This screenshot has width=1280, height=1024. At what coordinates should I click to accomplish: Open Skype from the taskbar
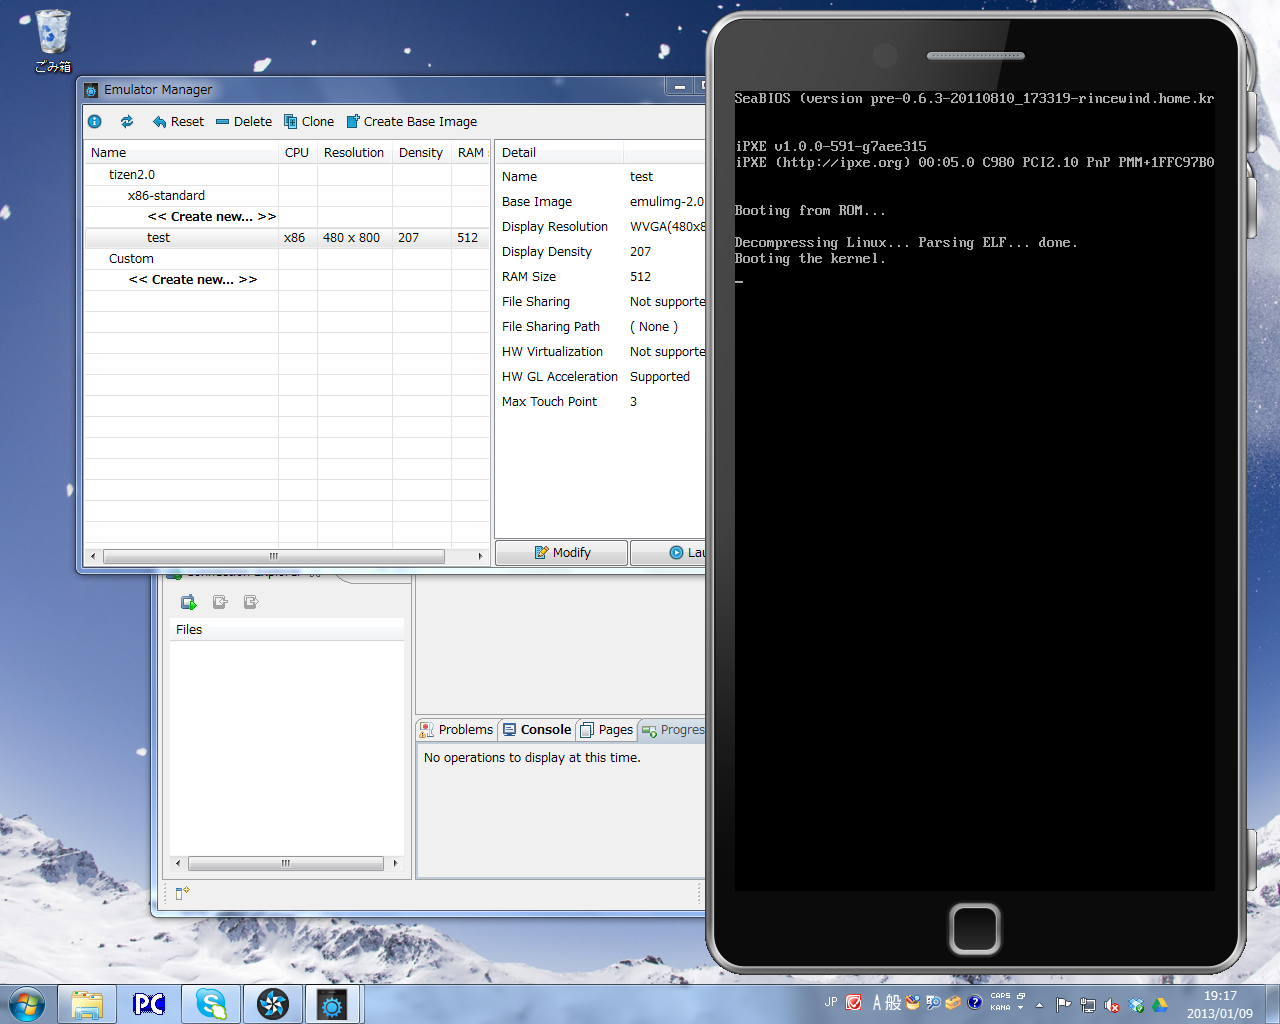(x=210, y=1004)
